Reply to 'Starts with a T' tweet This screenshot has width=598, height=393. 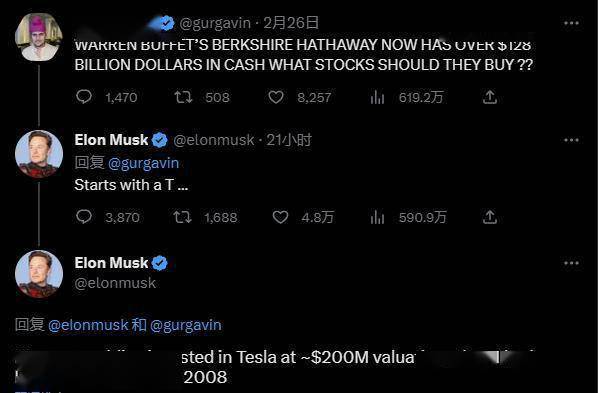pyautogui.click(x=84, y=217)
